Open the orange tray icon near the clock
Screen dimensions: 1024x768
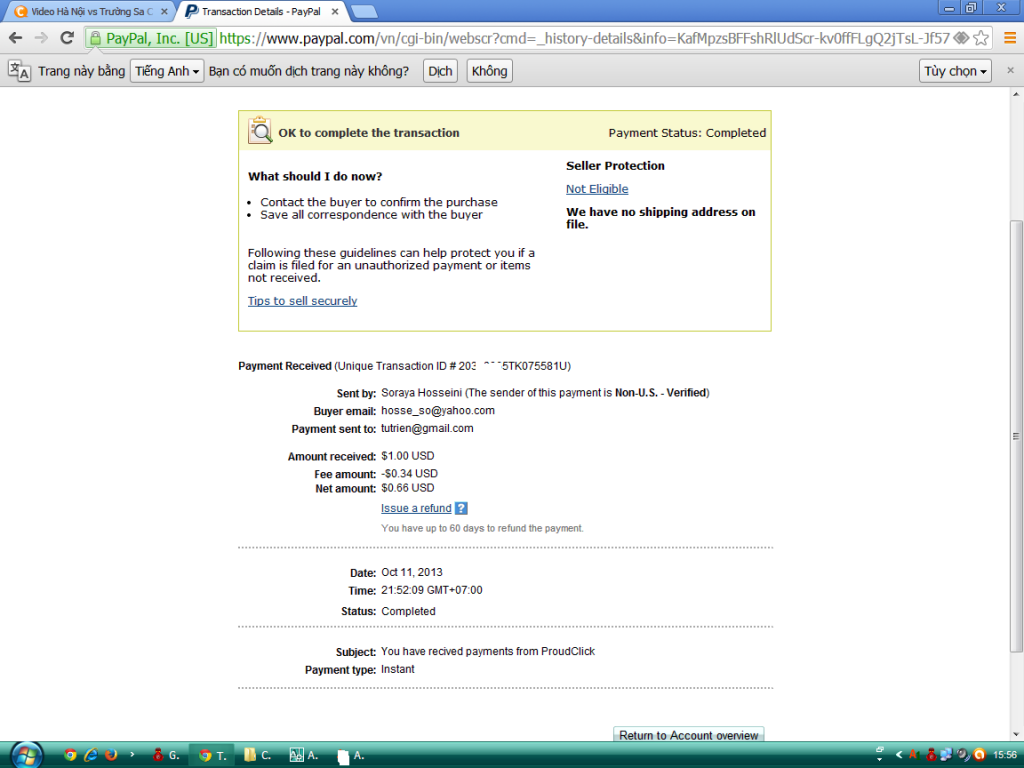tap(979, 755)
